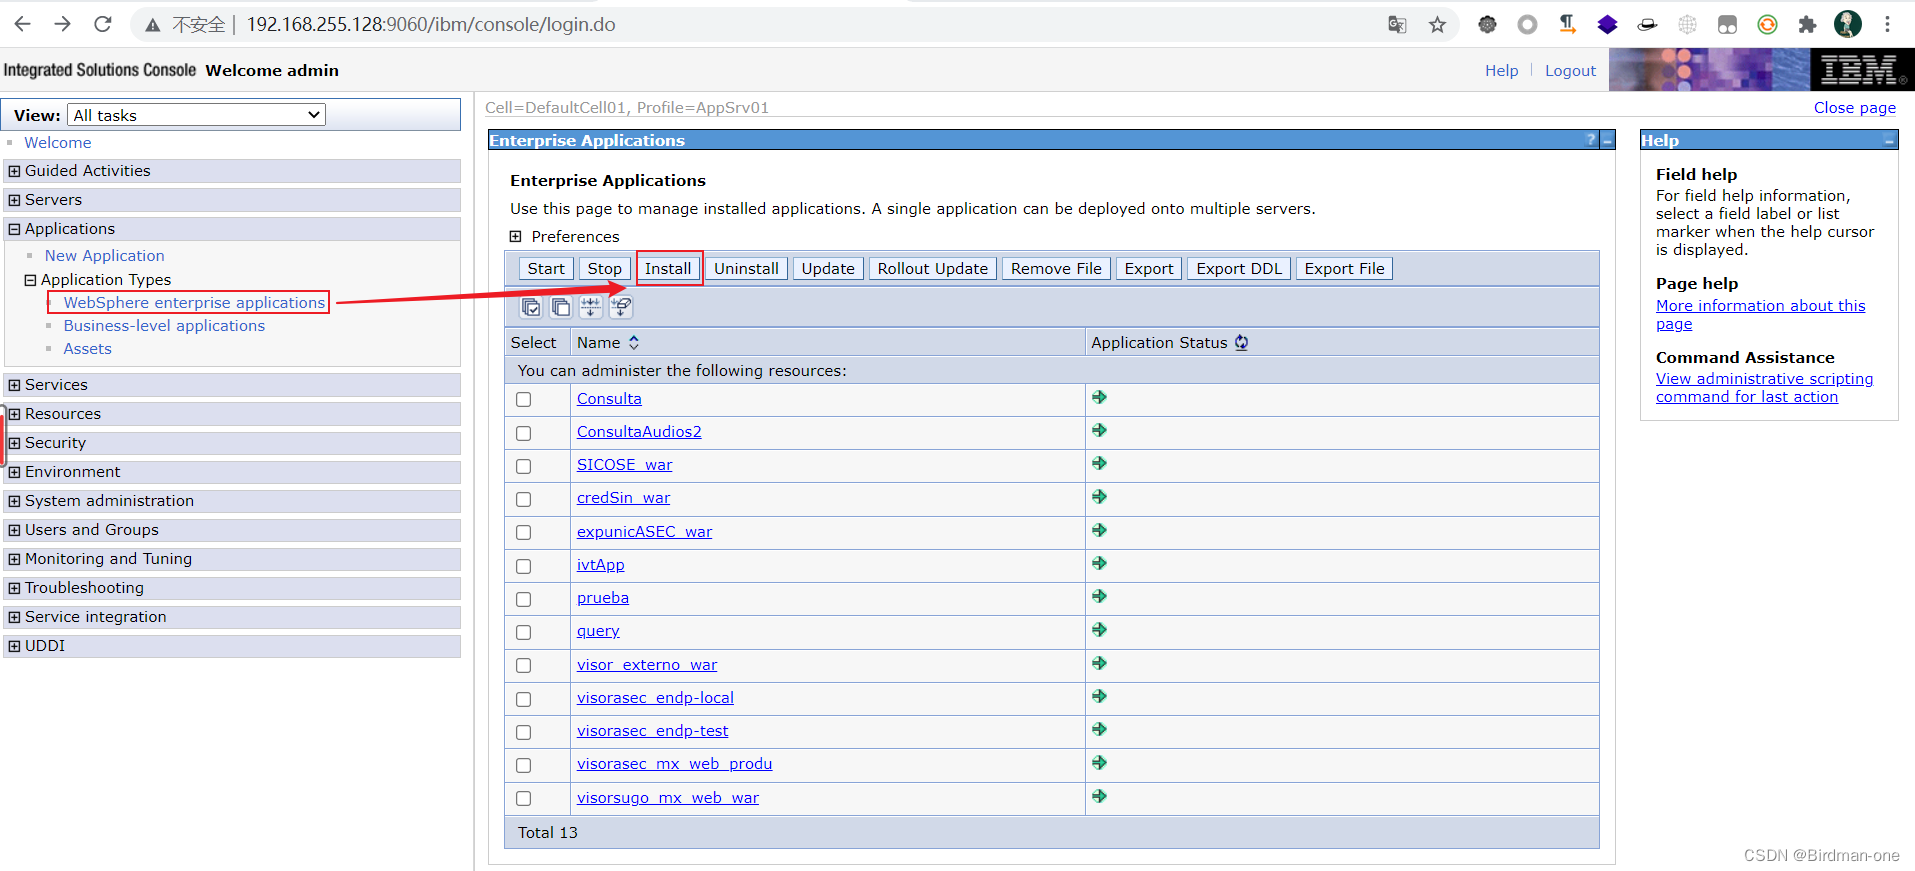Click the Select All Items icon
1915x871 pixels.
pos(531,307)
